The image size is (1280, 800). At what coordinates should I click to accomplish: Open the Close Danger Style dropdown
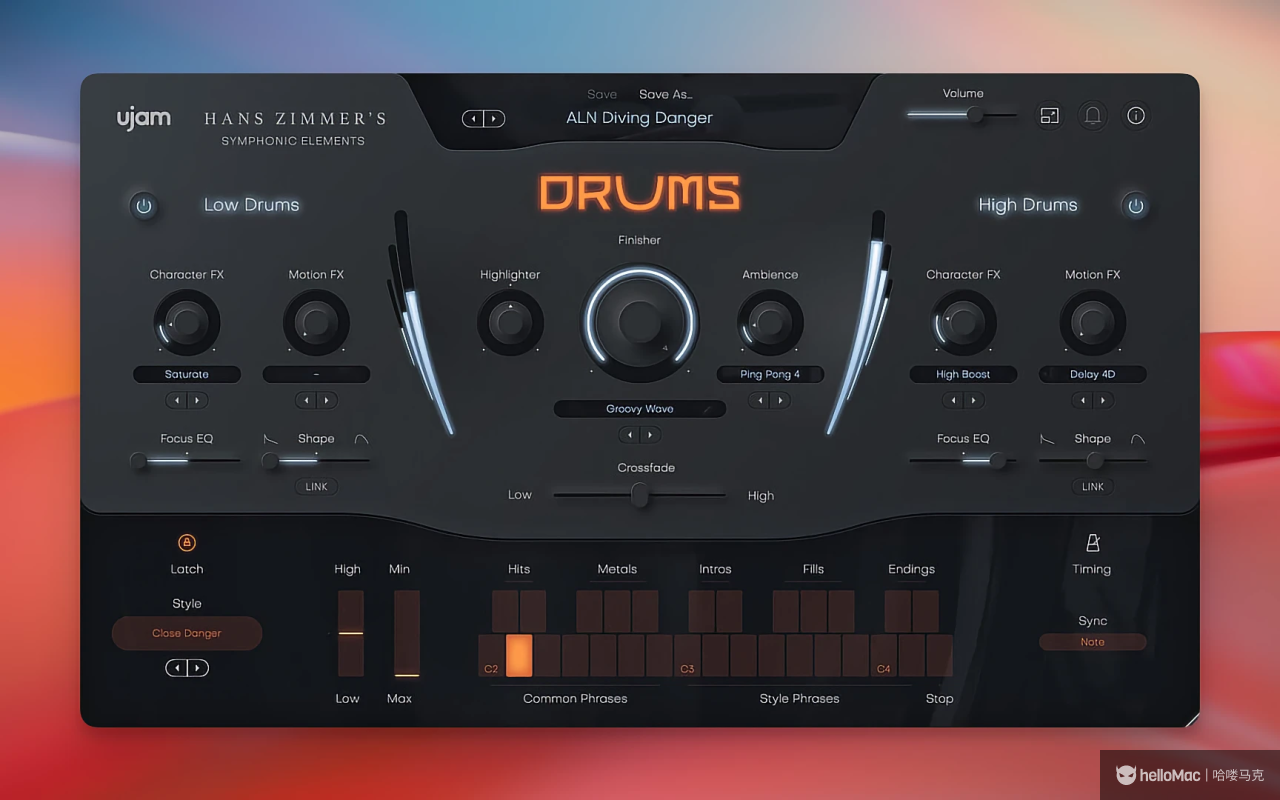click(x=187, y=633)
